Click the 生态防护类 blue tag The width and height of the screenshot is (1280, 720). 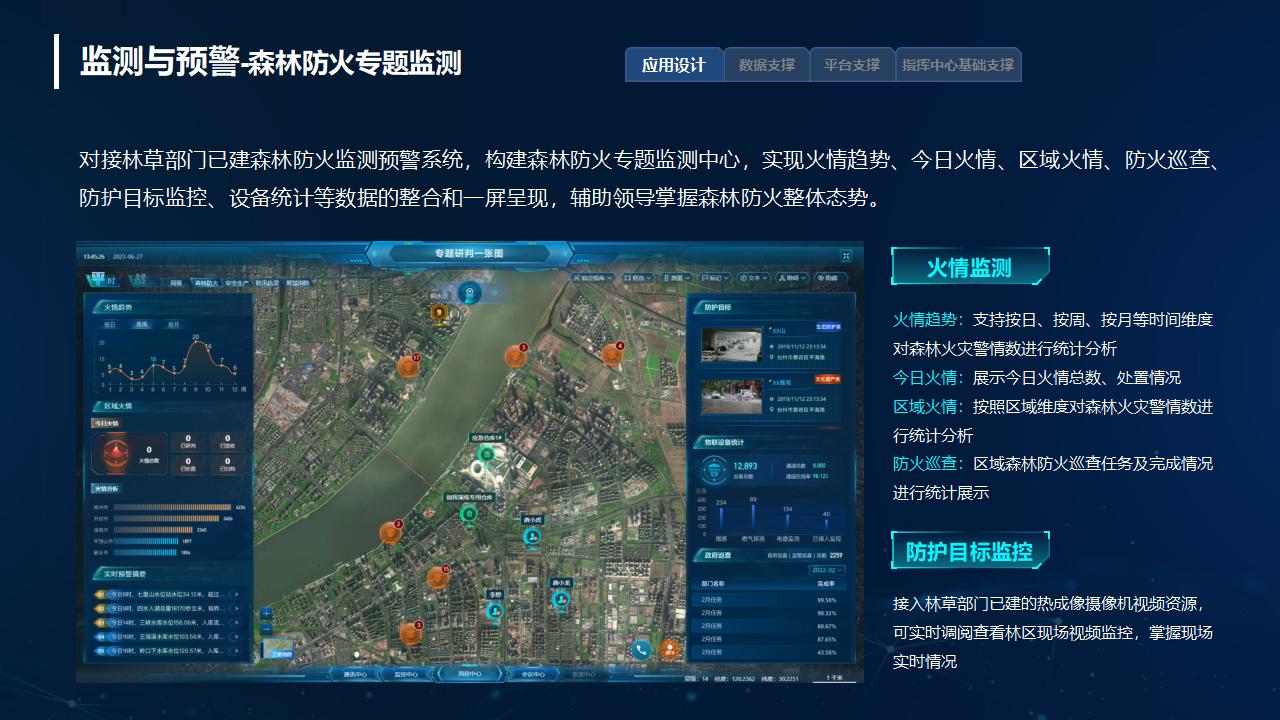pyautogui.click(x=827, y=327)
